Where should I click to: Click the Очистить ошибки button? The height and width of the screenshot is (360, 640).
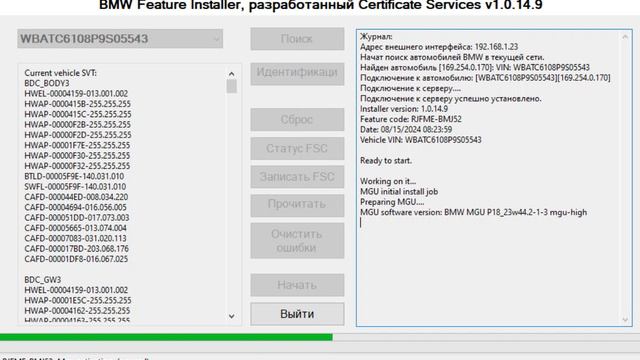(x=297, y=241)
